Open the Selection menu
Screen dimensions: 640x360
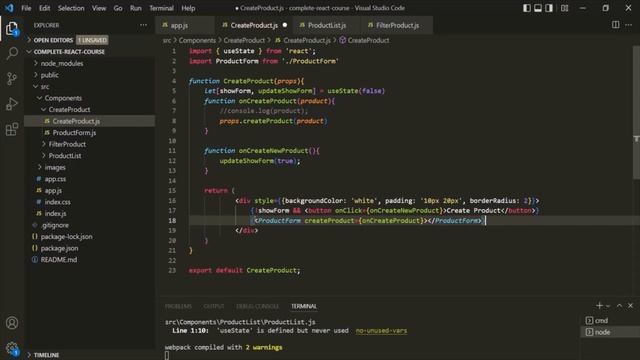click(x=71, y=8)
